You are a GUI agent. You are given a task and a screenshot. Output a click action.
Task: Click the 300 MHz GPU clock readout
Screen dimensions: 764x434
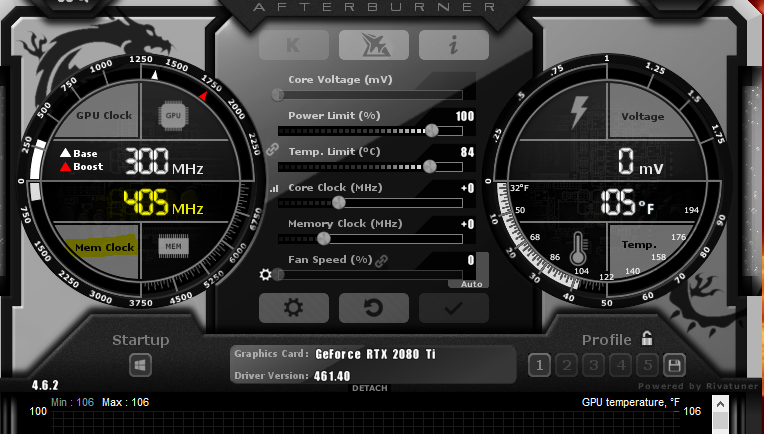pos(164,162)
